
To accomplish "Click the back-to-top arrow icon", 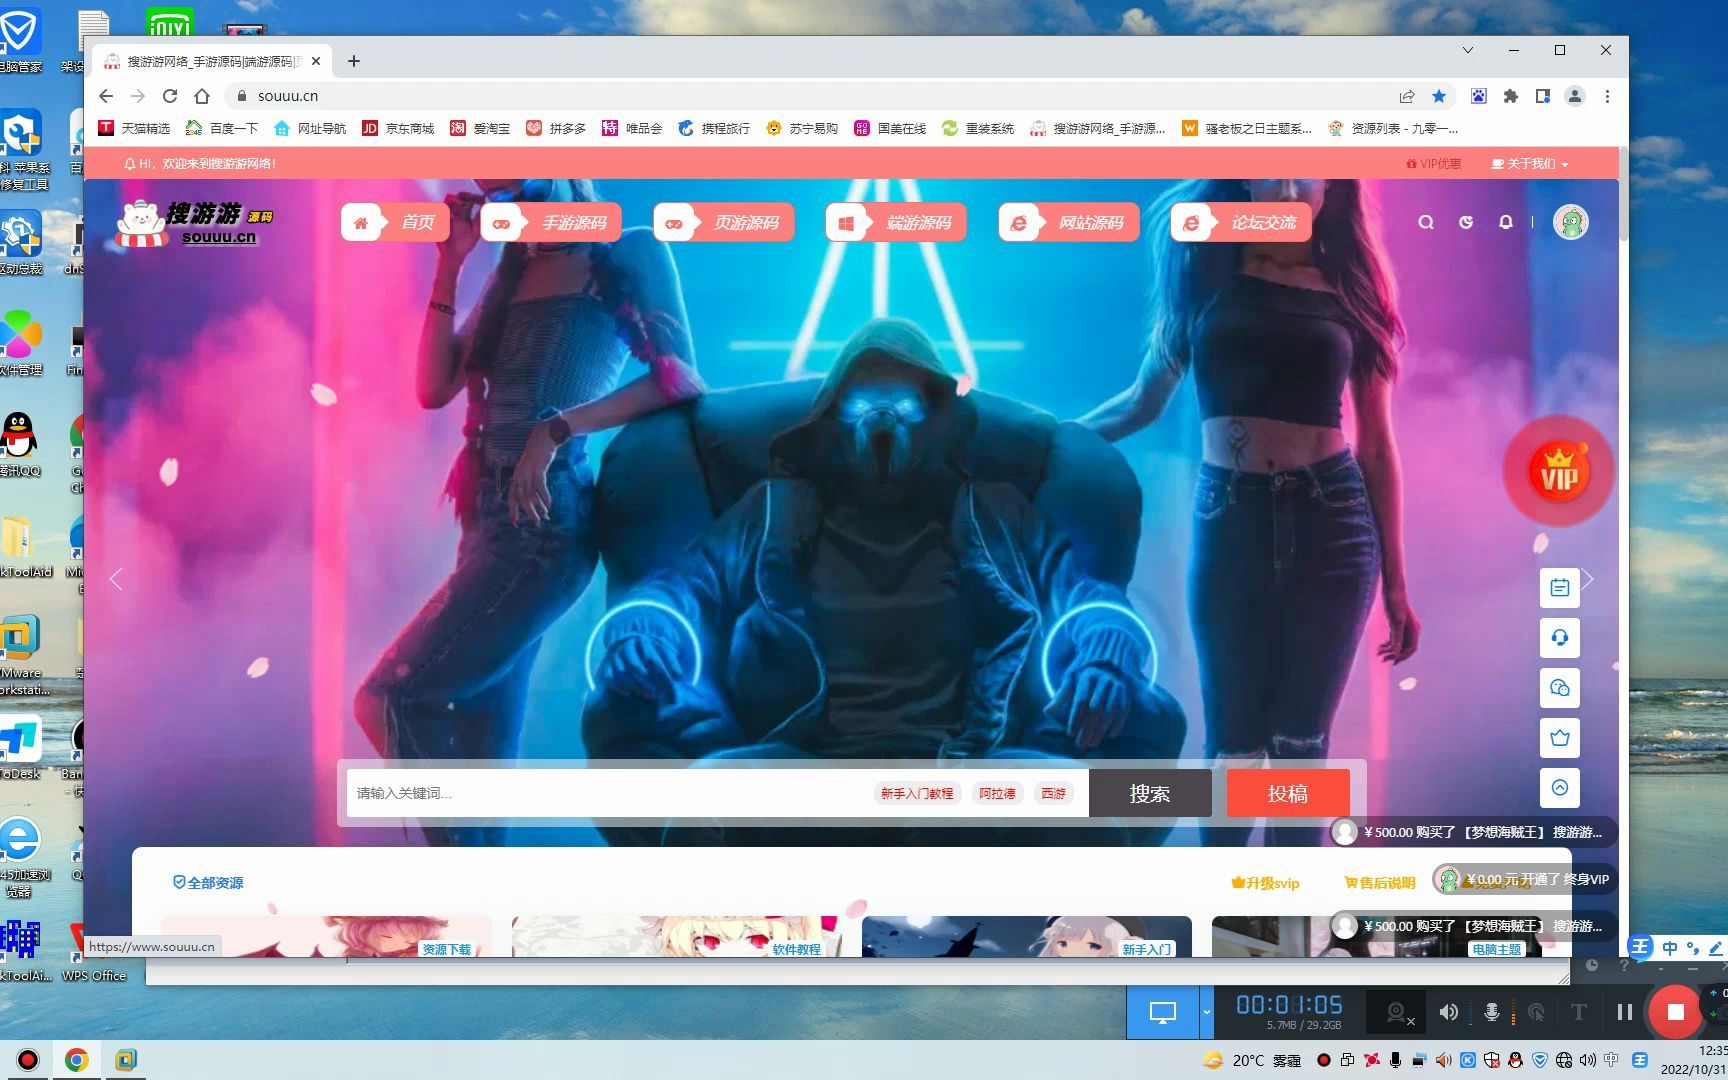I will (1559, 788).
